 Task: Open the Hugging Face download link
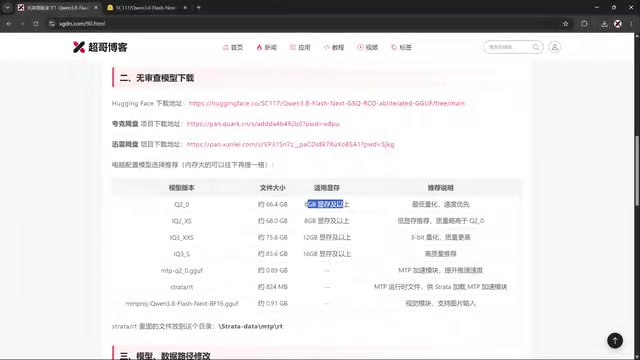[x=327, y=103]
